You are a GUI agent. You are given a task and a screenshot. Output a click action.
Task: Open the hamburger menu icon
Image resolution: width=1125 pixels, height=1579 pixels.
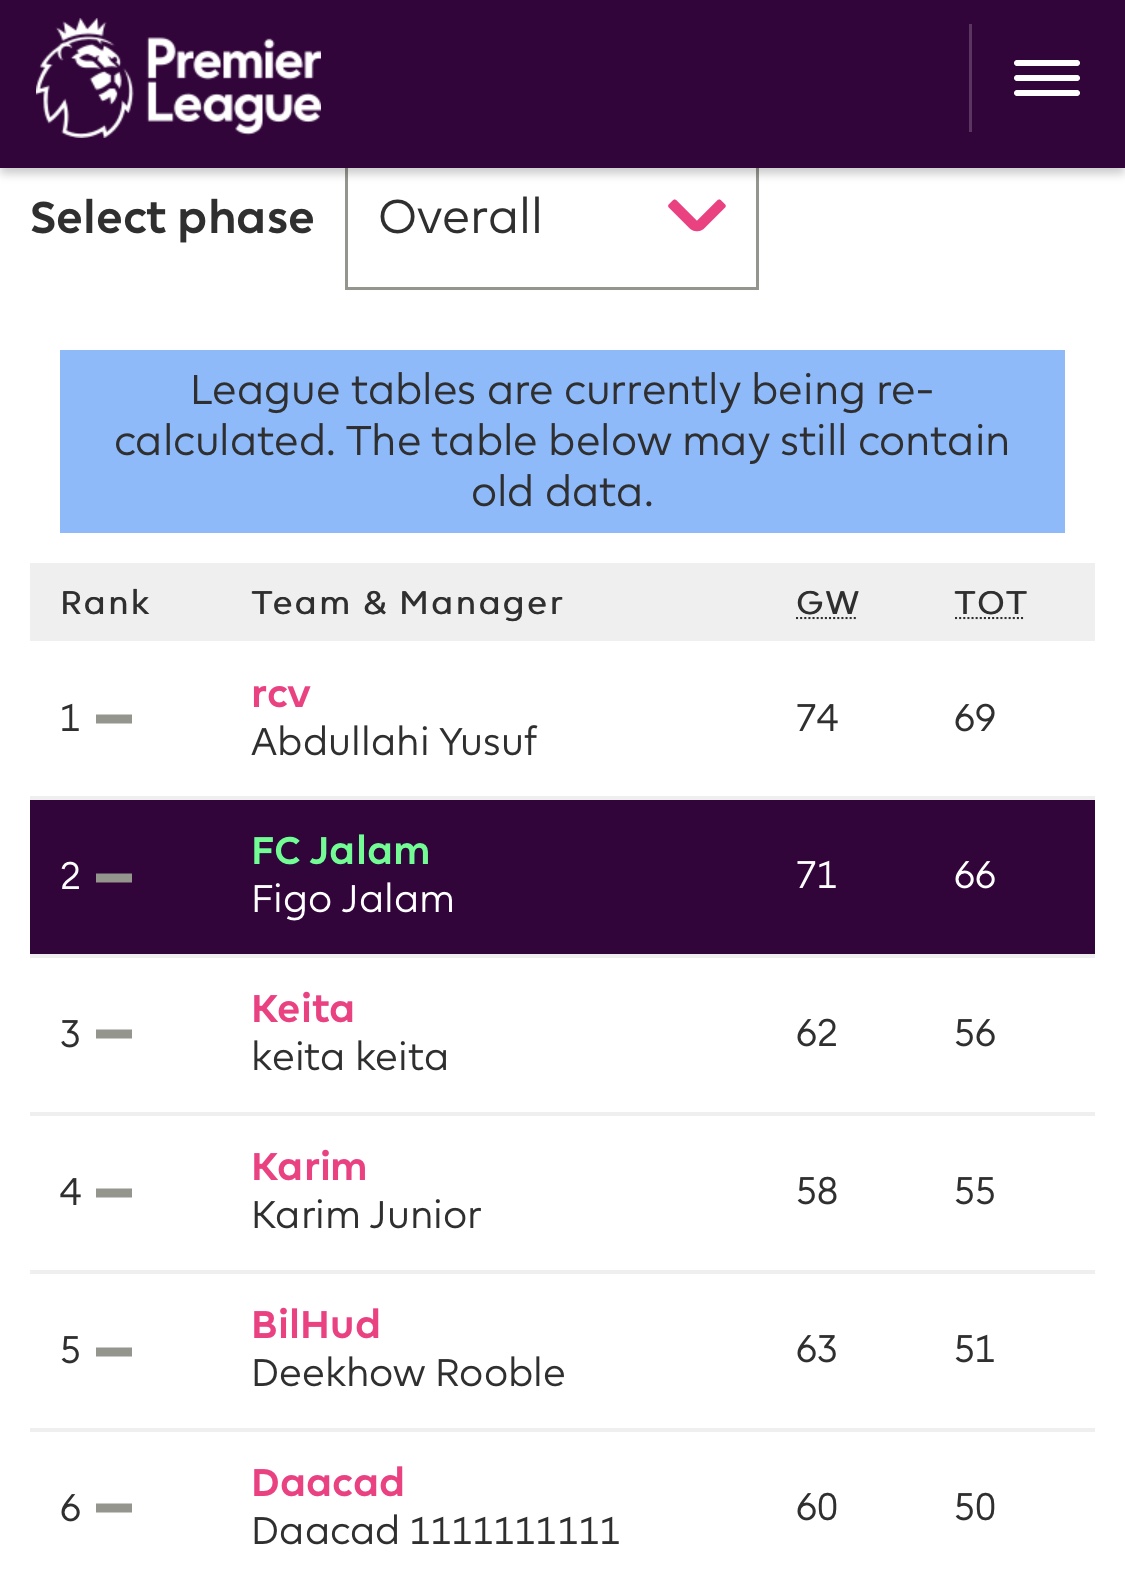click(1046, 78)
